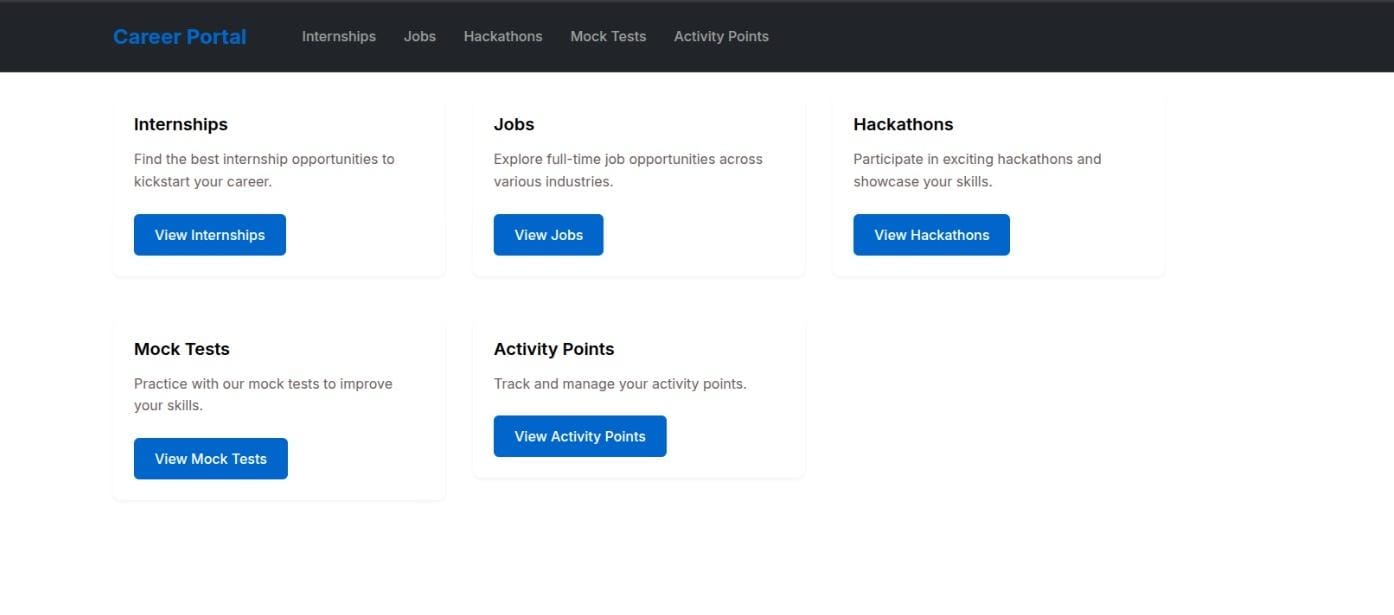Click the View Mock Tests button
Viewport: 1394px width, 615px height.
point(211,459)
